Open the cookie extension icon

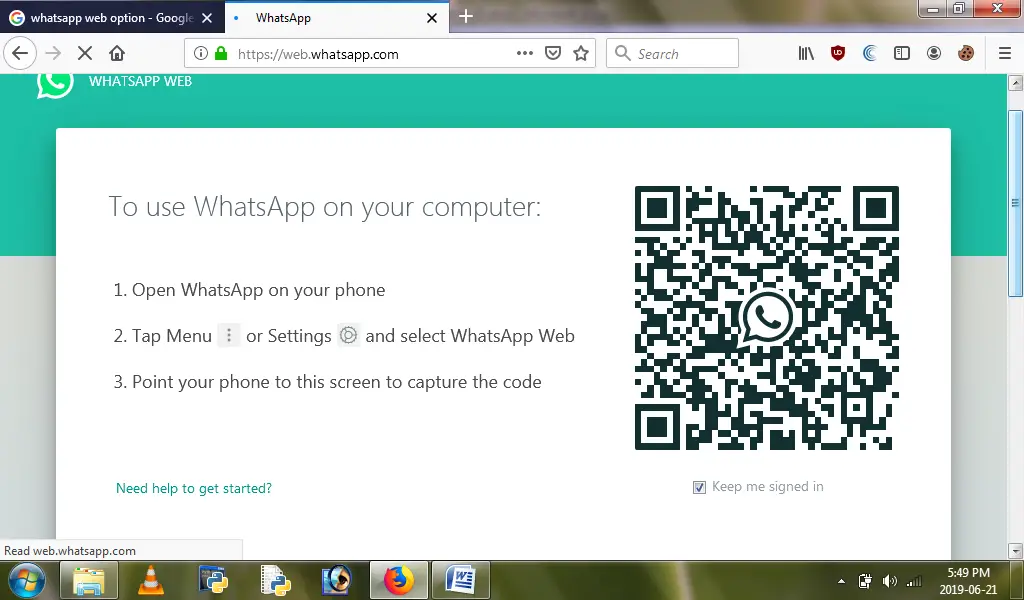point(966,54)
